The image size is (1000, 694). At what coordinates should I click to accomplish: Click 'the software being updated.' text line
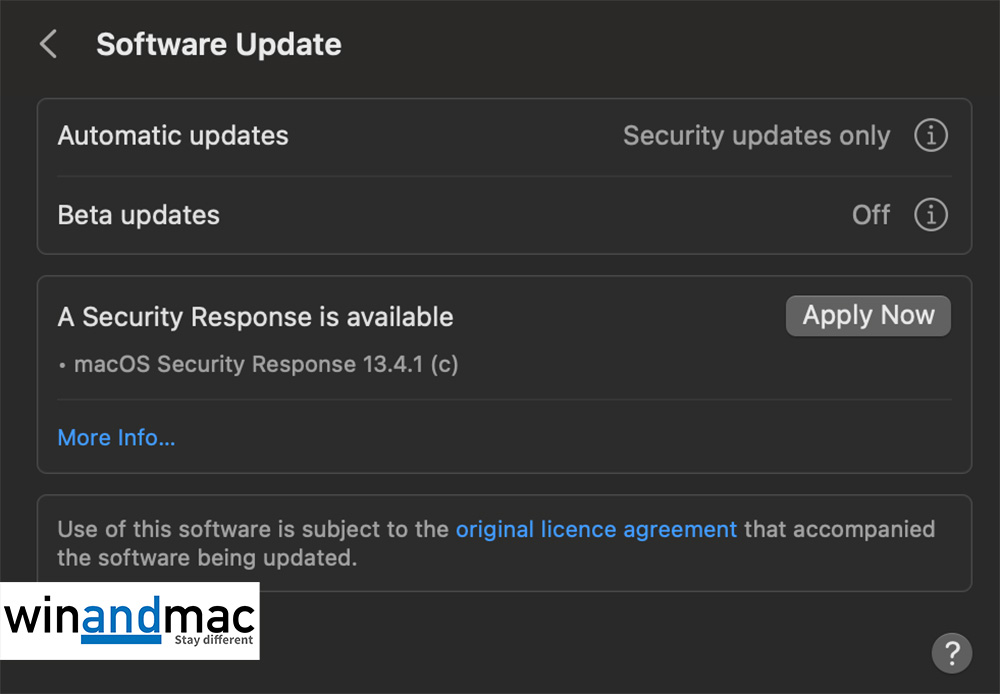(206, 557)
